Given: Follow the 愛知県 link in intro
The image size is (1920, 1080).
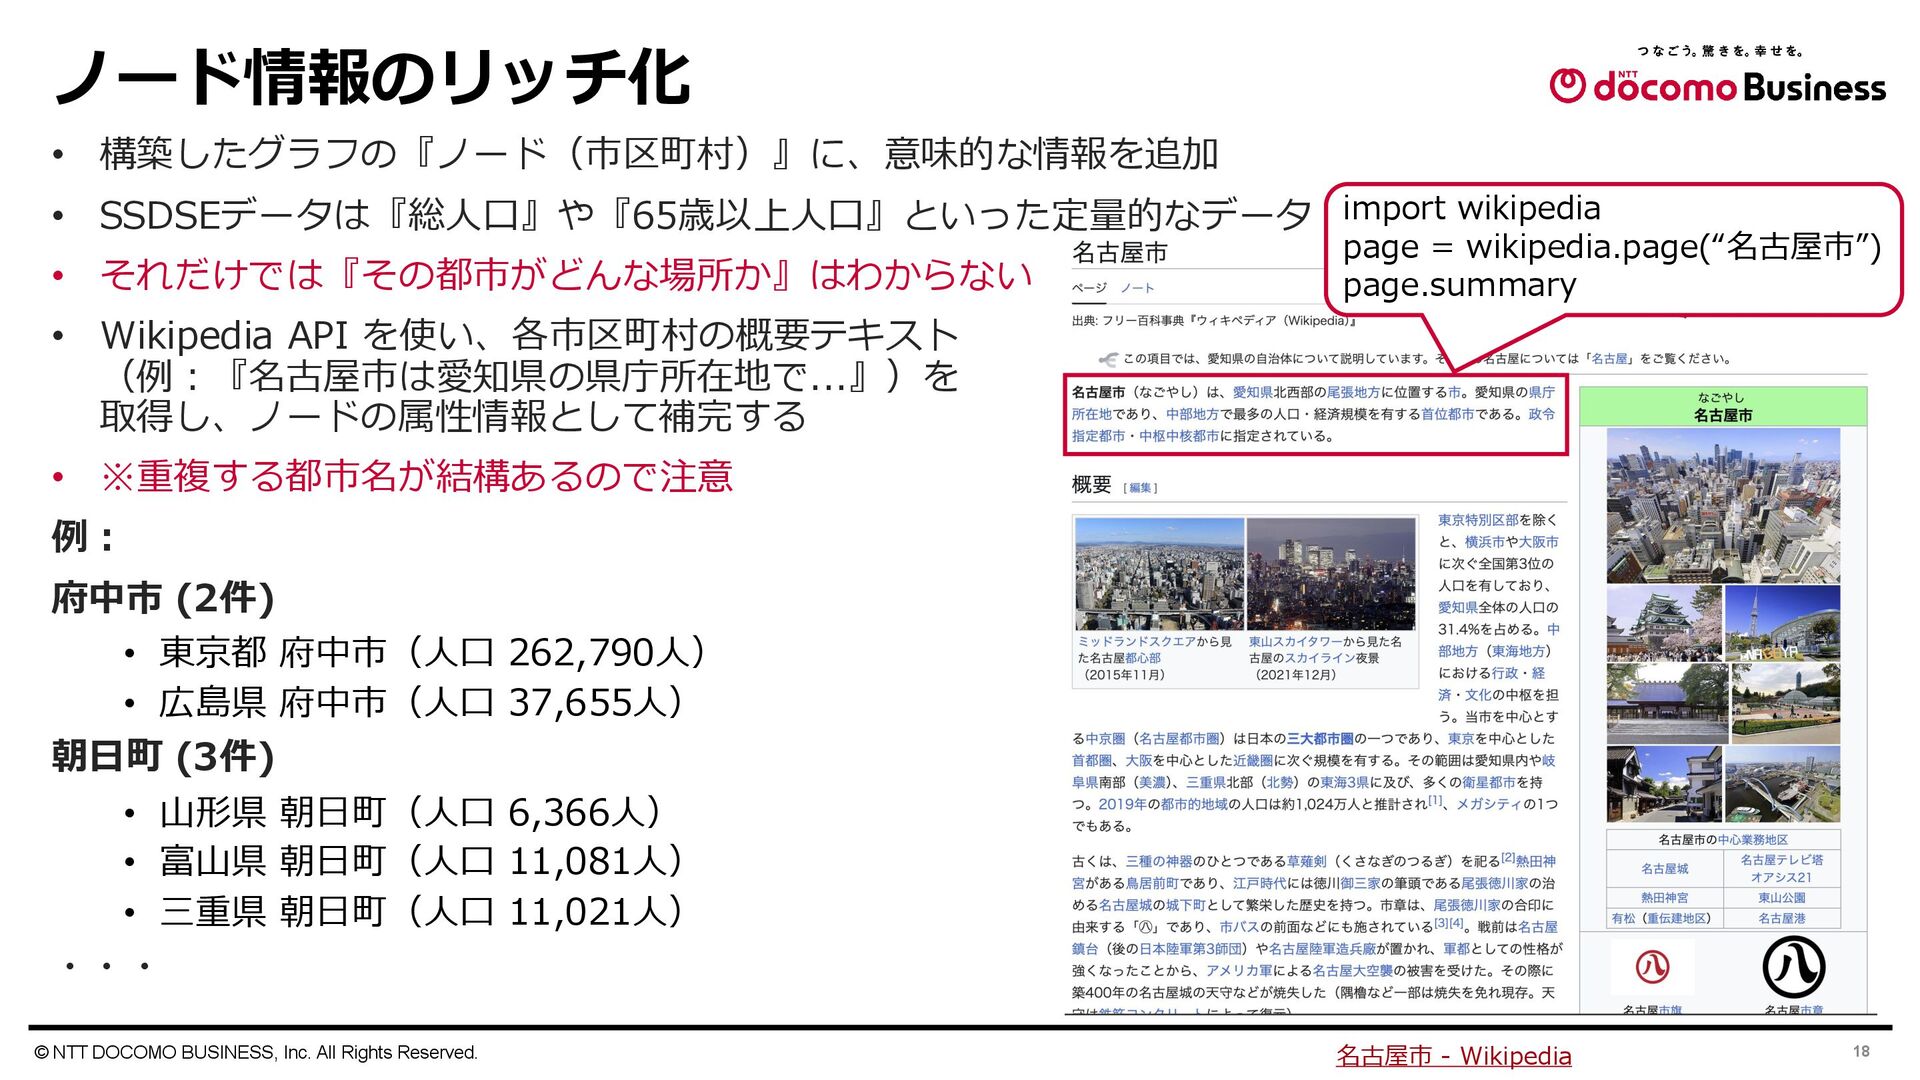Looking at the screenshot, I should coord(1252,393).
